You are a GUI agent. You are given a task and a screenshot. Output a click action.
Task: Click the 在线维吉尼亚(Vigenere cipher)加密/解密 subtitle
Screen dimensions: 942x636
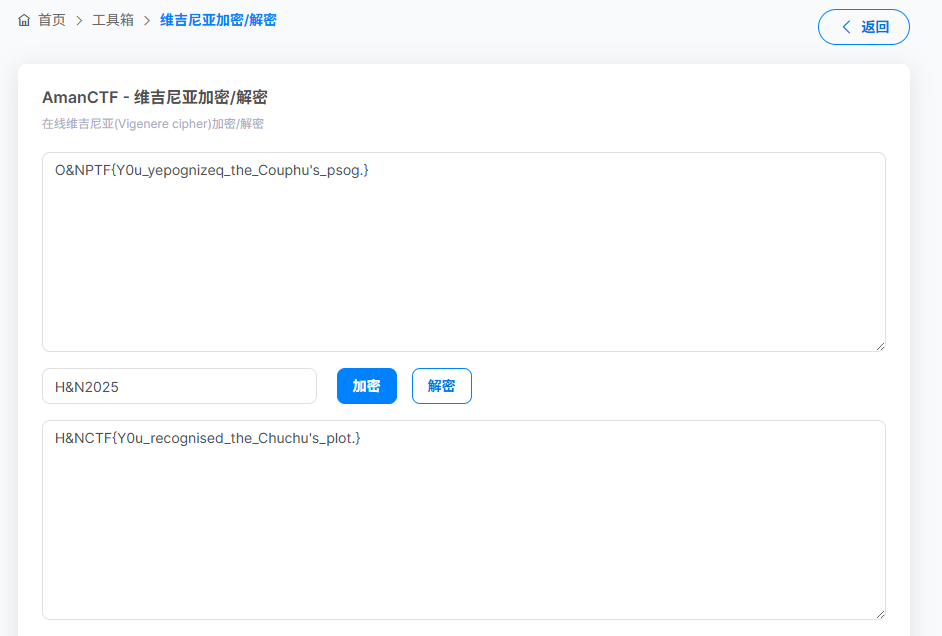[x=153, y=124]
